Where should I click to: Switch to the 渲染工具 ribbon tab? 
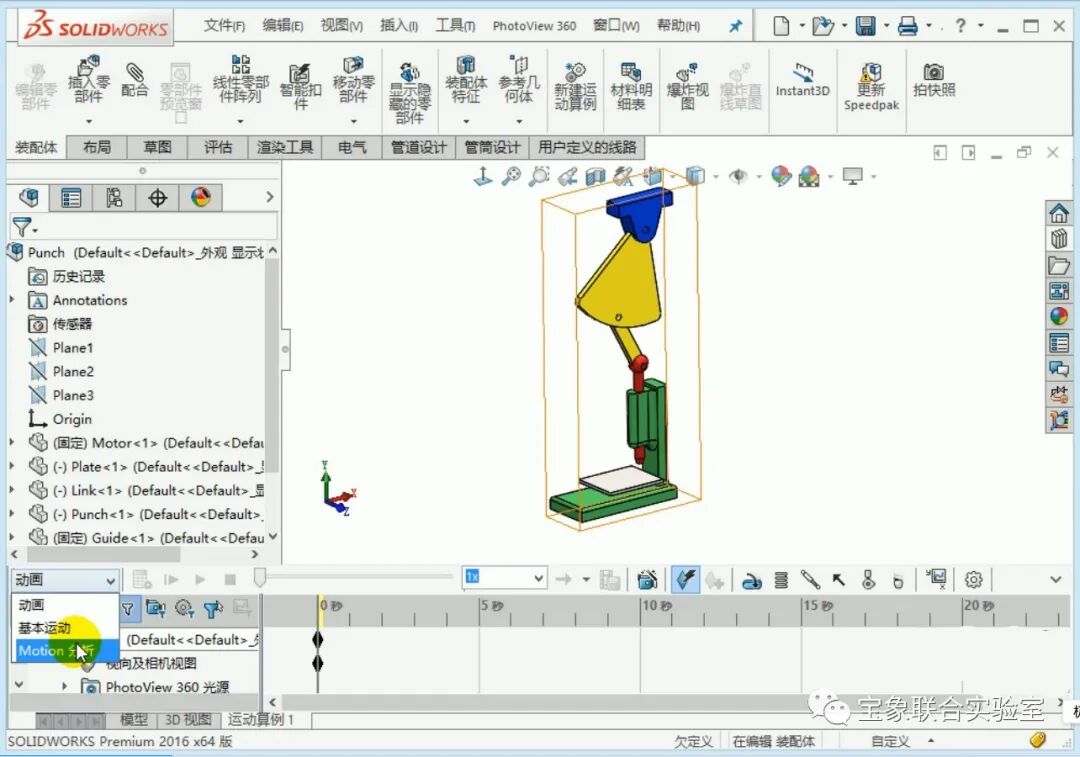(x=284, y=147)
